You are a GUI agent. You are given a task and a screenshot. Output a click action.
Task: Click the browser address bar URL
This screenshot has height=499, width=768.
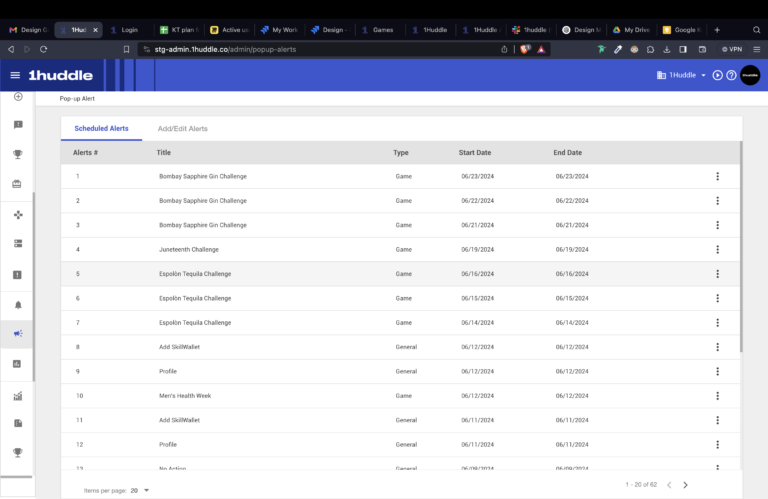pos(225,48)
